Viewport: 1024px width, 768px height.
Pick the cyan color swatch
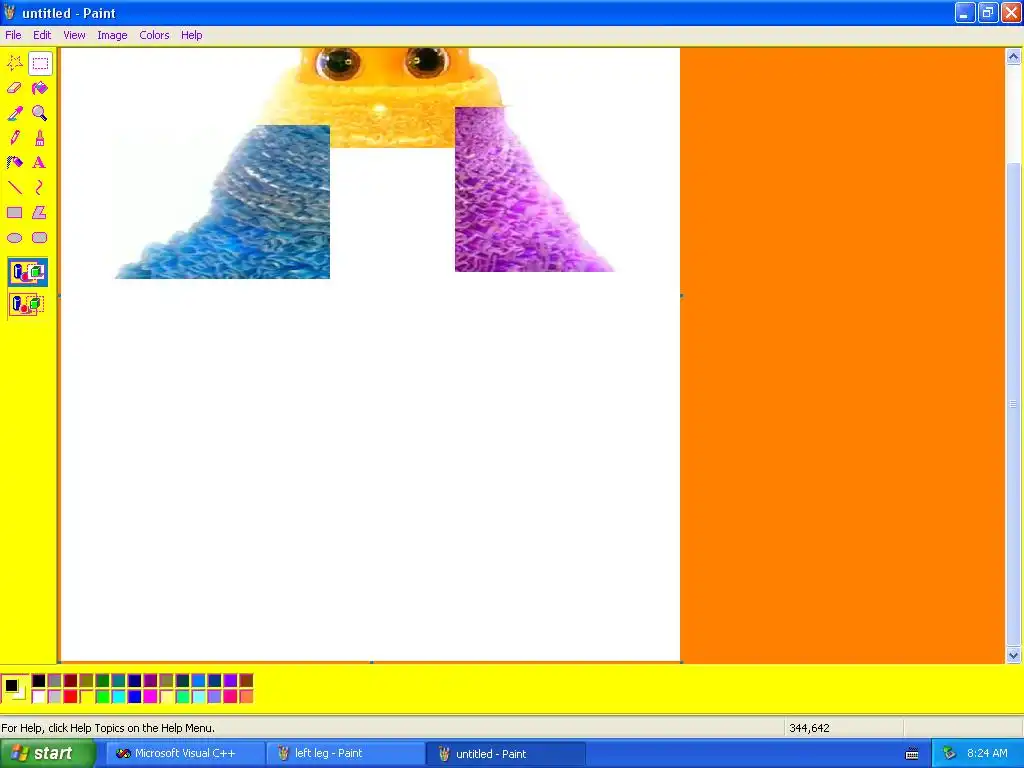click(118, 697)
